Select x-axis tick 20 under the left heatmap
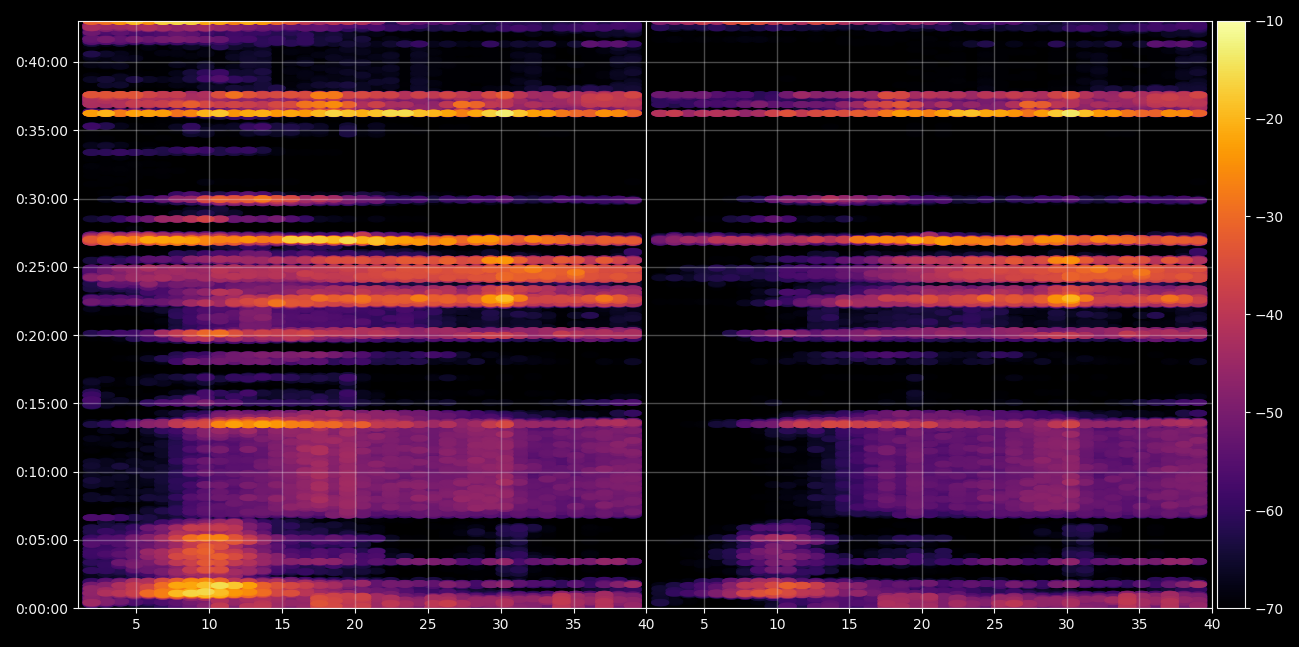Screen dimensions: 1299x647 click(355, 625)
